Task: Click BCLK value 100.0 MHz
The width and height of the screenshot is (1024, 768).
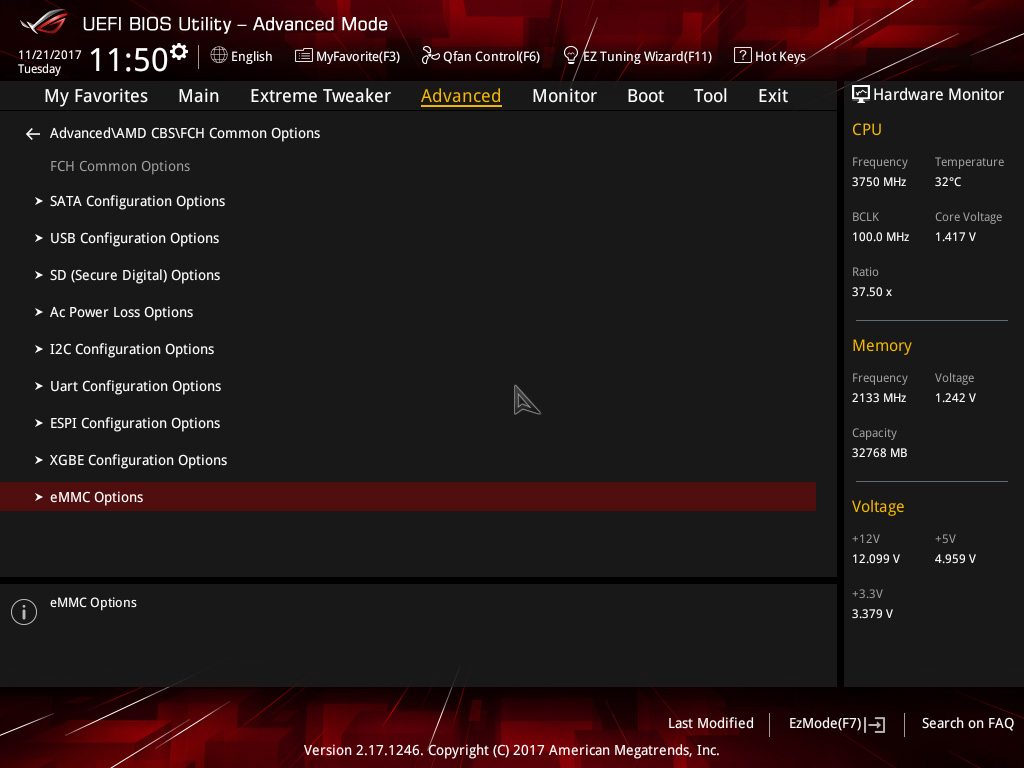Action: tap(880, 237)
